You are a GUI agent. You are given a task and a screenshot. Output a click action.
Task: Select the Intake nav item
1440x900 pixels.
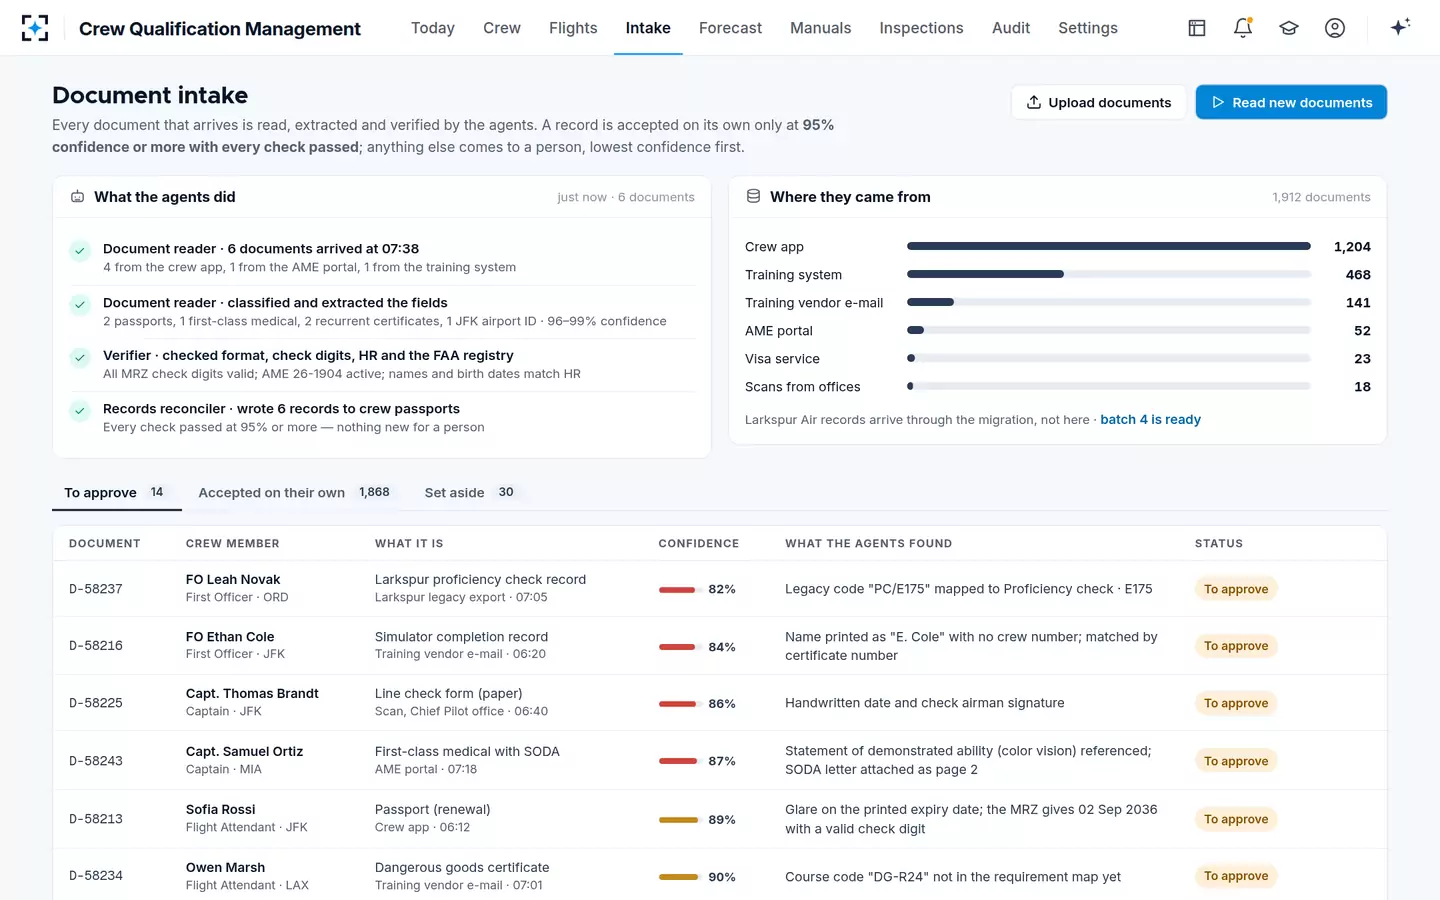(x=648, y=28)
